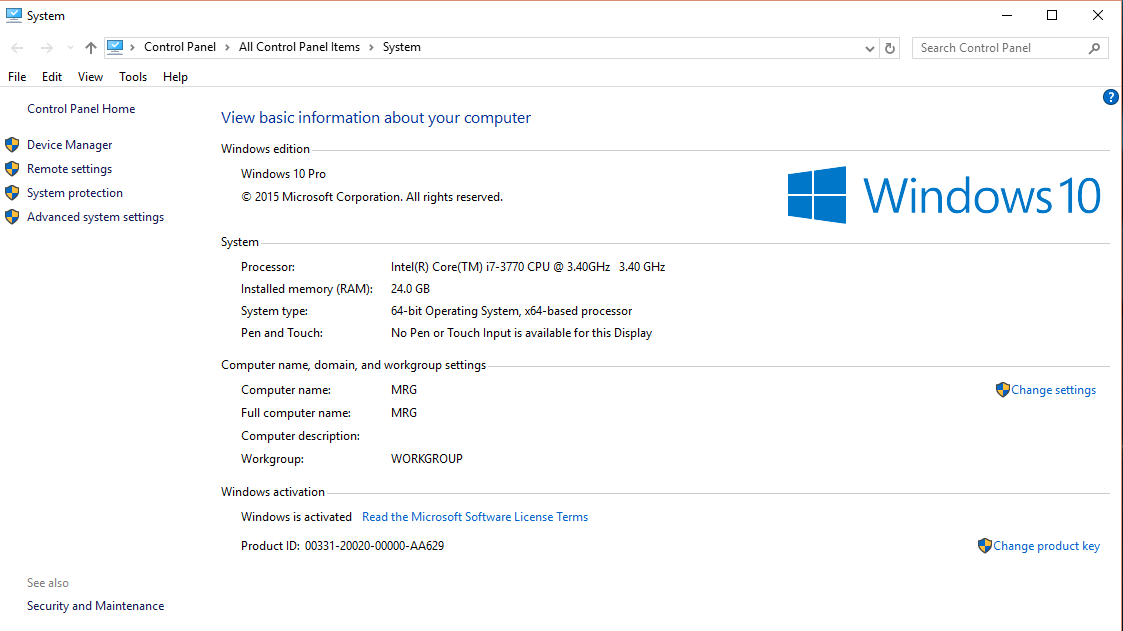Click the Forward navigation arrow

click(x=47, y=48)
